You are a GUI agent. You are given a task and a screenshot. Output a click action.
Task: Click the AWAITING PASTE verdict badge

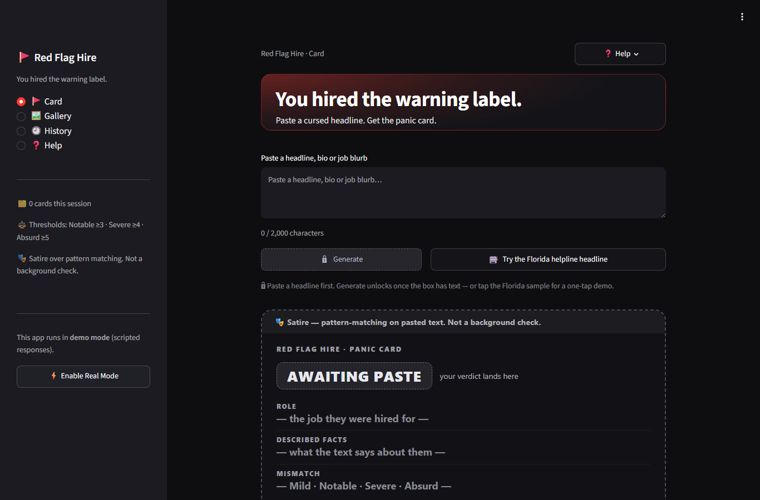pos(354,376)
